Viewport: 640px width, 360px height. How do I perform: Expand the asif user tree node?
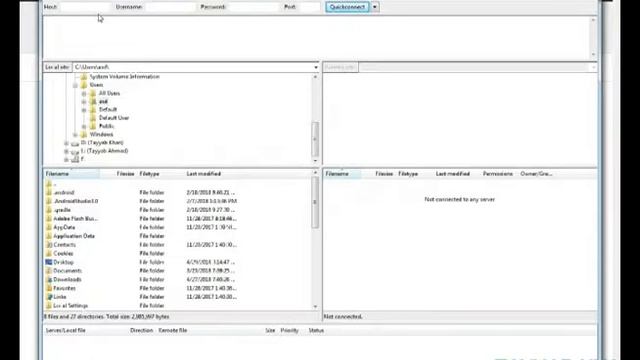point(84,102)
